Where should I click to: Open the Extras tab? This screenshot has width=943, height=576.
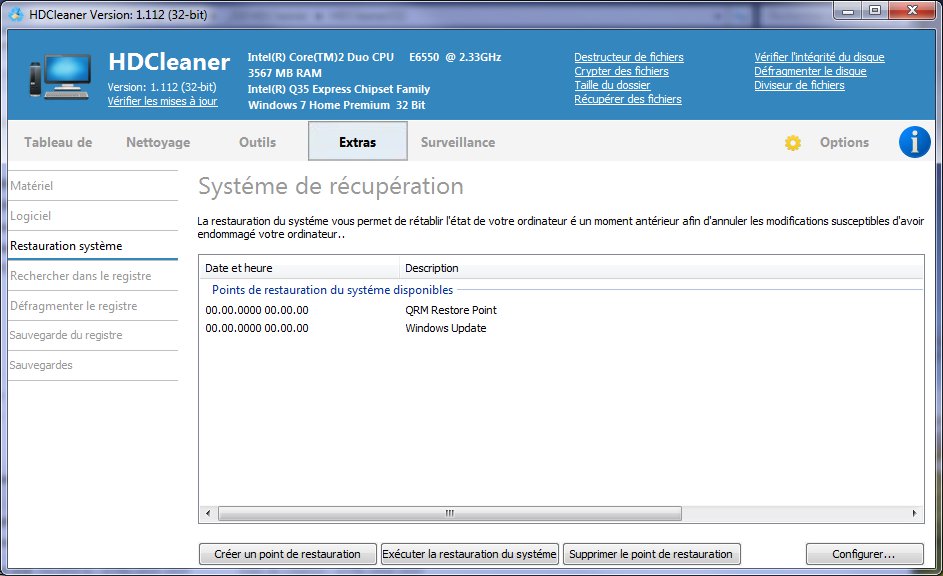tap(358, 142)
